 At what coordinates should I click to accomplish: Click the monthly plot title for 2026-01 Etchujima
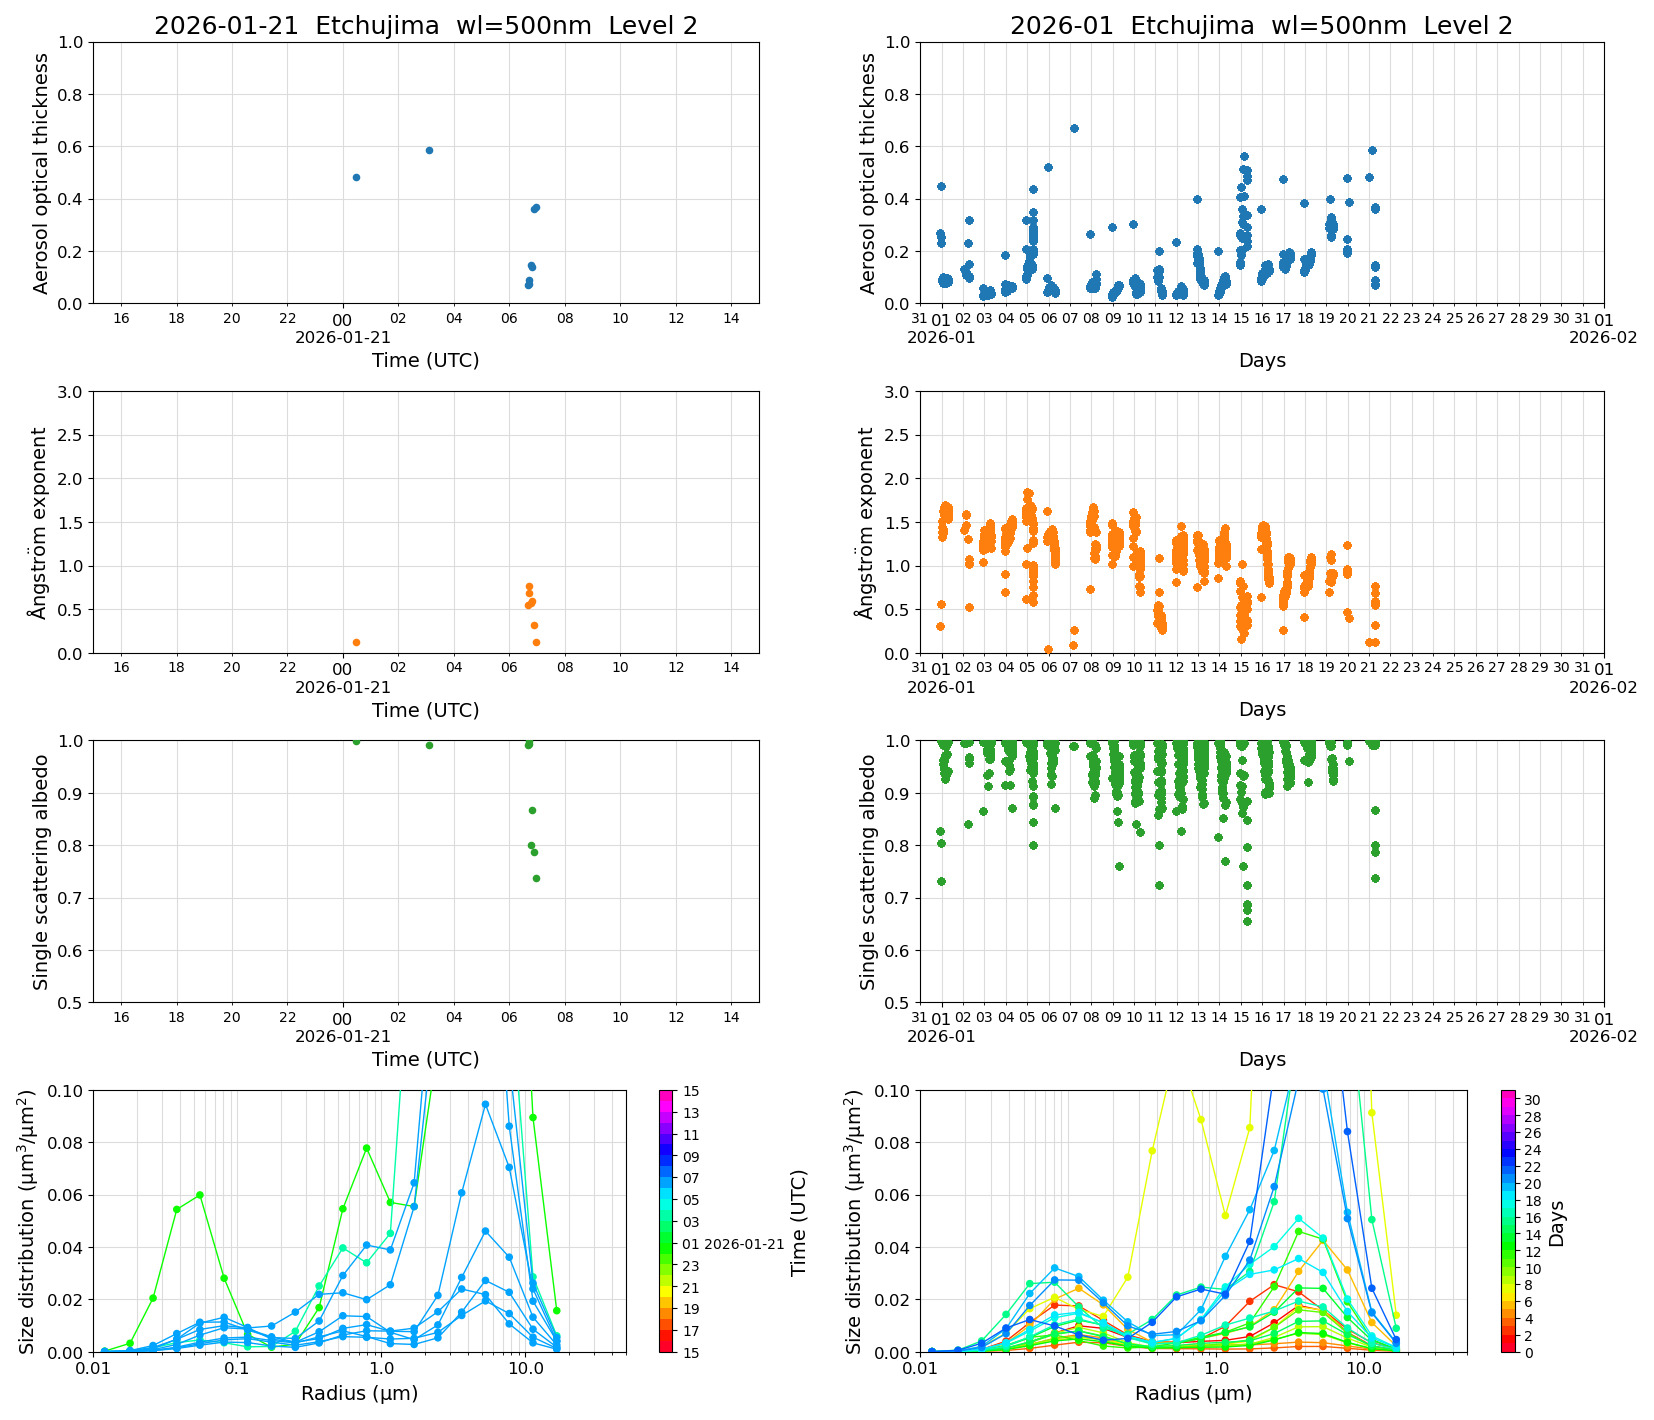coord(1261,26)
